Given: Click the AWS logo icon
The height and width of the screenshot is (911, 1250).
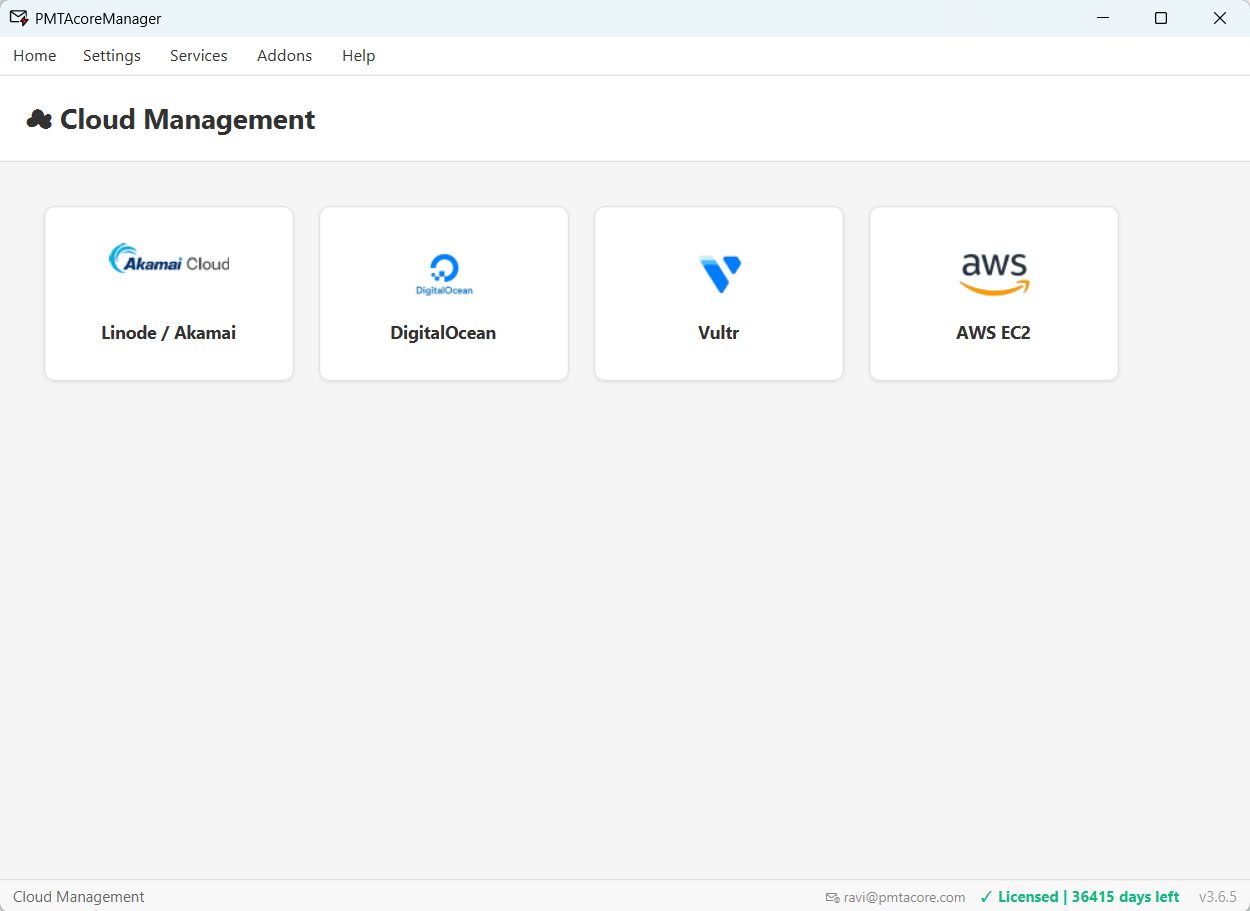Looking at the screenshot, I should 994,274.
